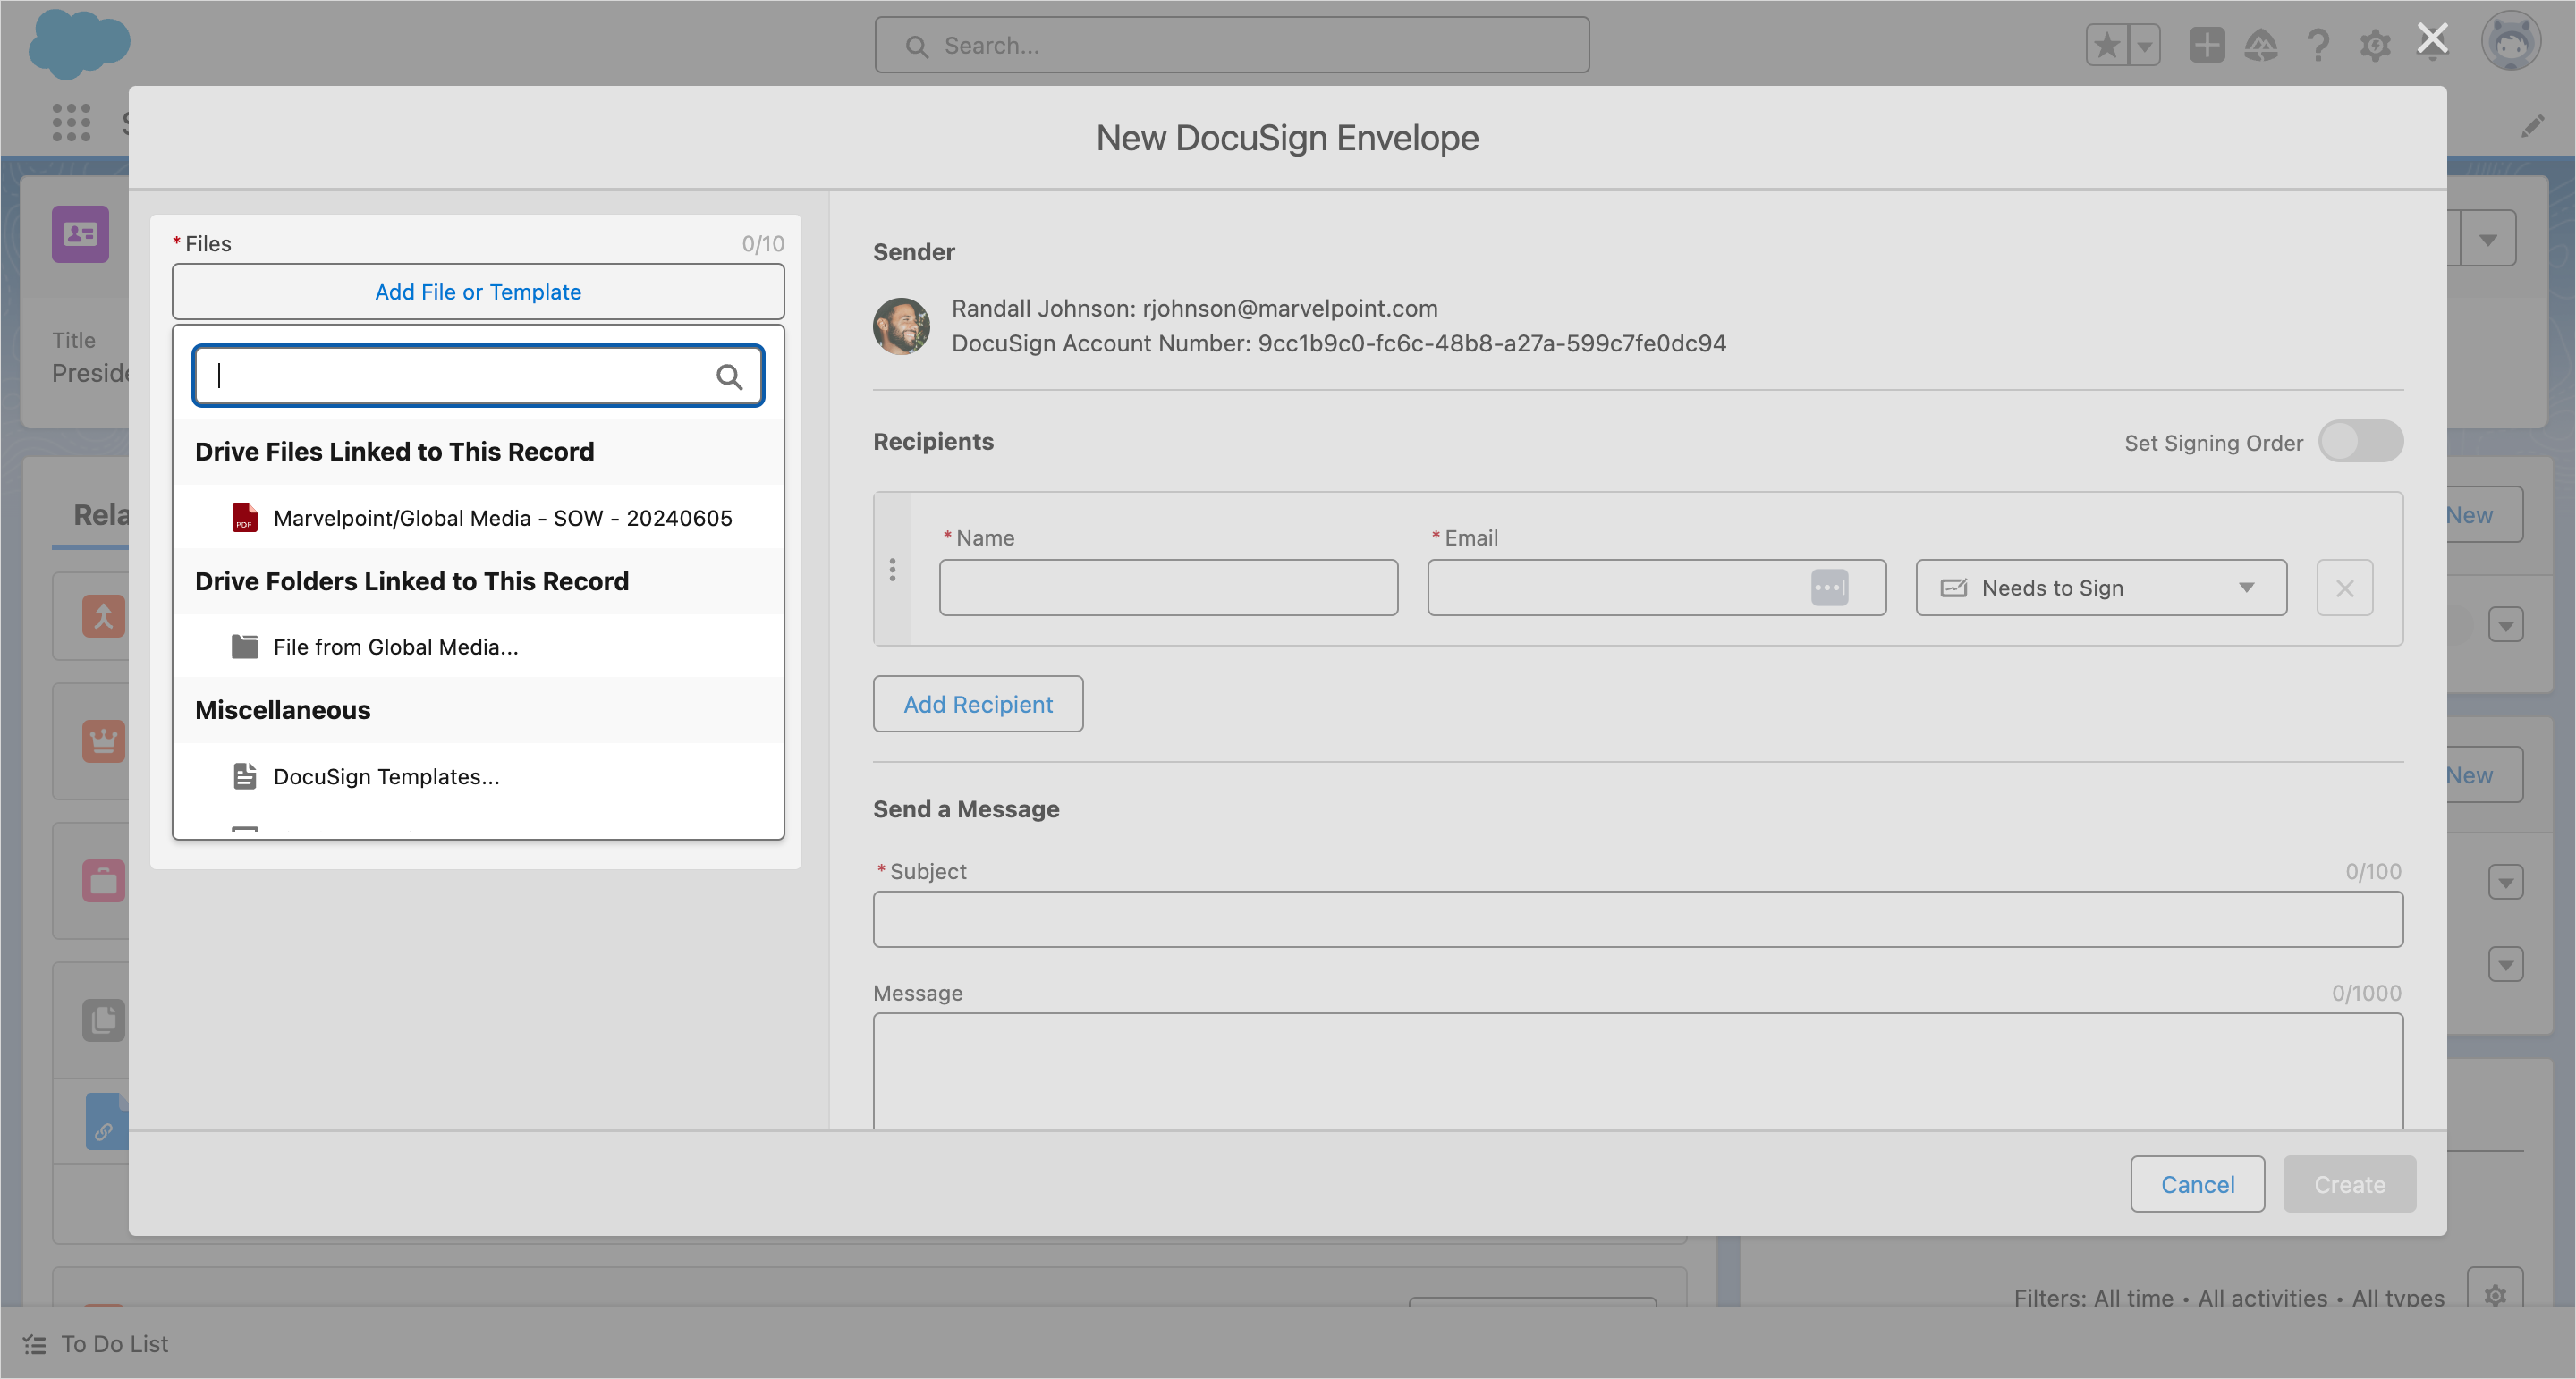This screenshot has width=2576, height=1379.
Task: Click the Add Recipient button
Action: [x=977, y=704]
